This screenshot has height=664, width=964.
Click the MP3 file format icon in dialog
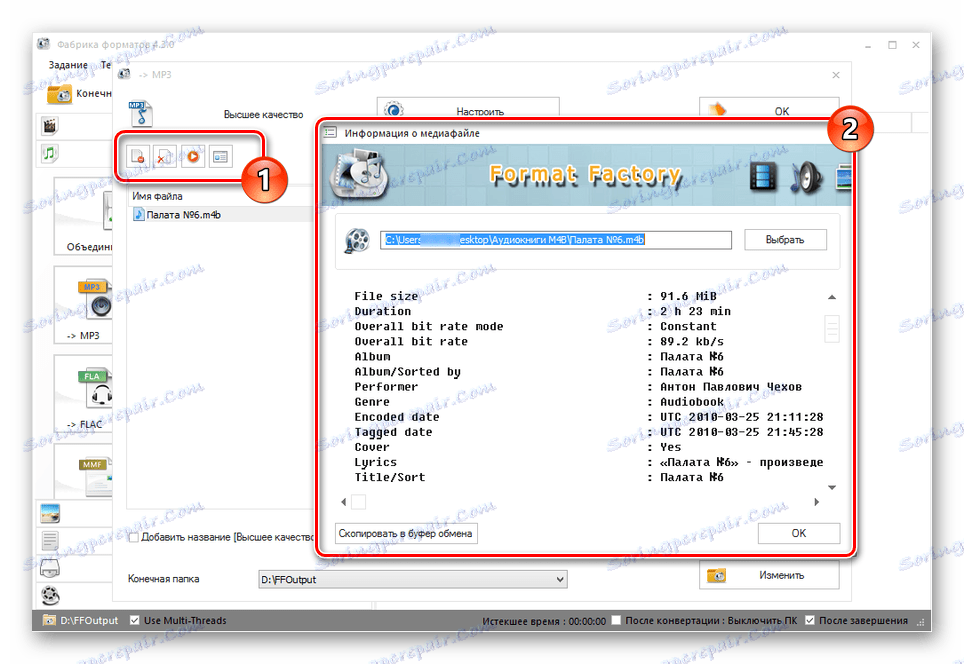pos(141,114)
